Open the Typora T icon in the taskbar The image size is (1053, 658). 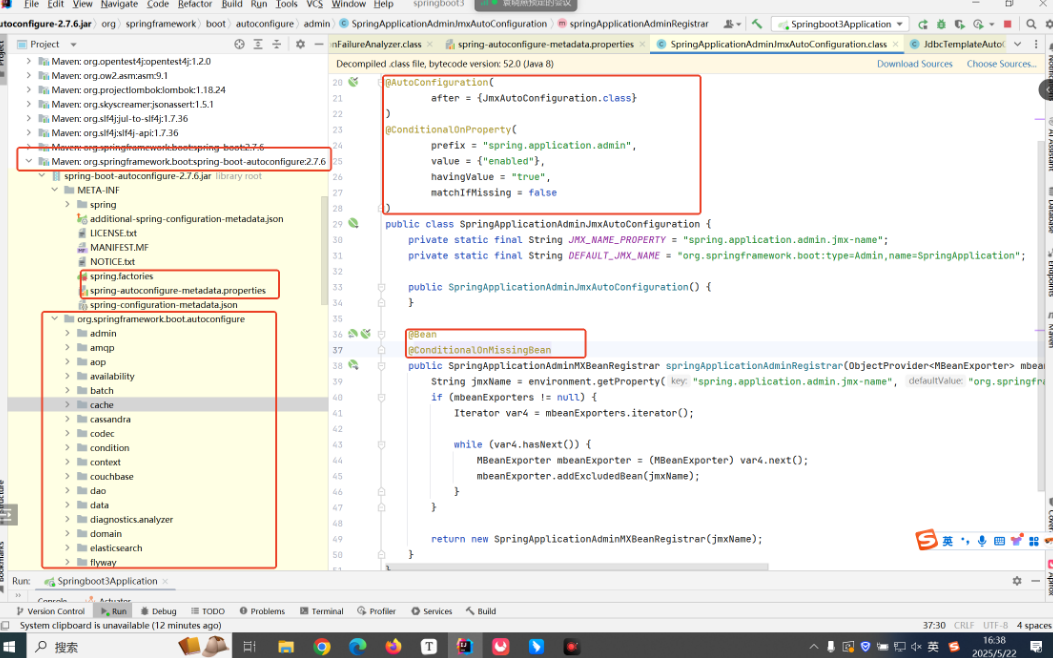[428, 646]
